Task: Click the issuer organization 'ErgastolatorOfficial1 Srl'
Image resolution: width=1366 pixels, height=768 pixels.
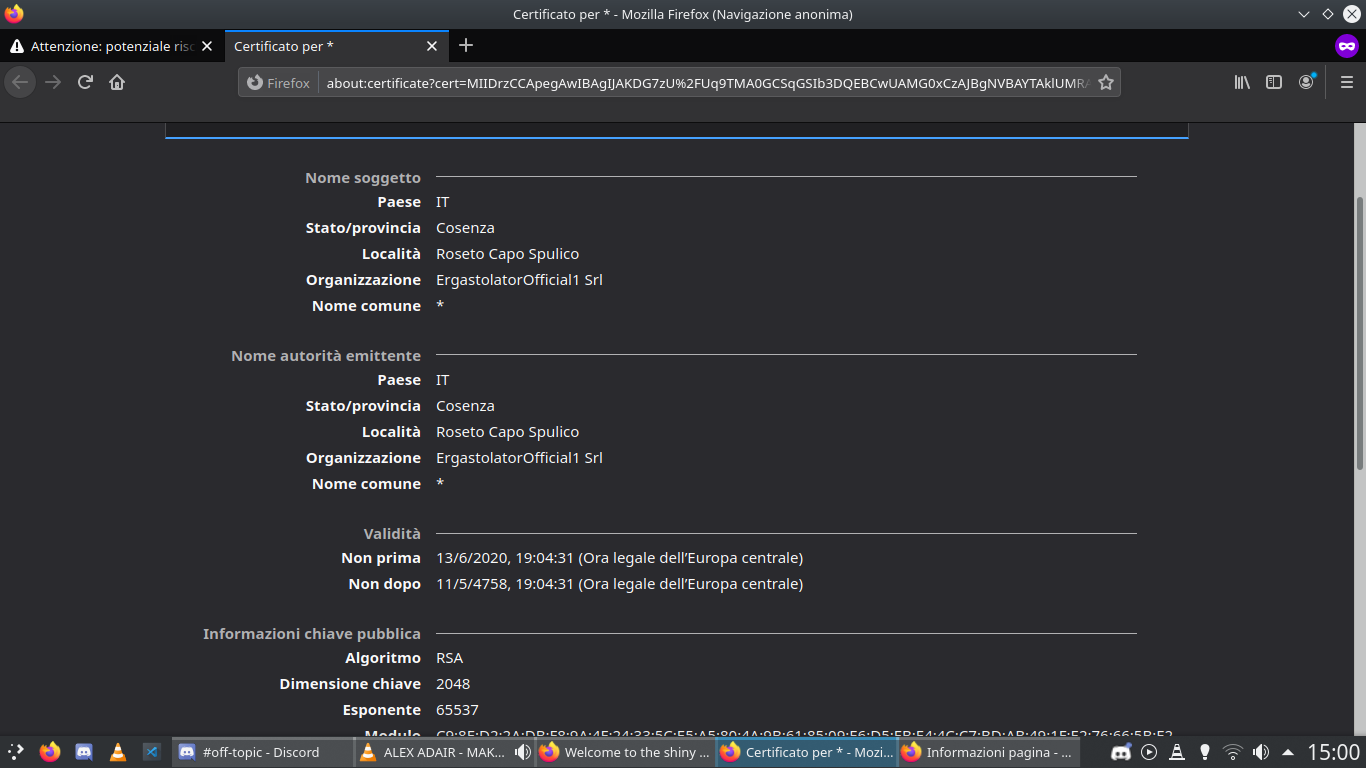Action: click(x=519, y=458)
